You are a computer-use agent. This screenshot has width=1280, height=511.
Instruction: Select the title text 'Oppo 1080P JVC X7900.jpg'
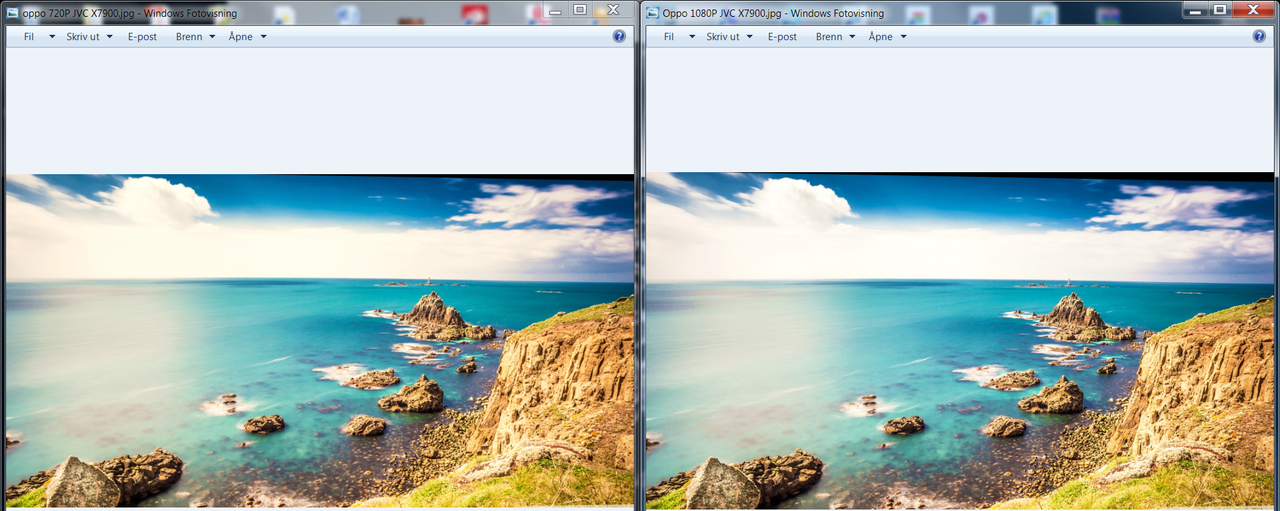pyautogui.click(x=722, y=13)
